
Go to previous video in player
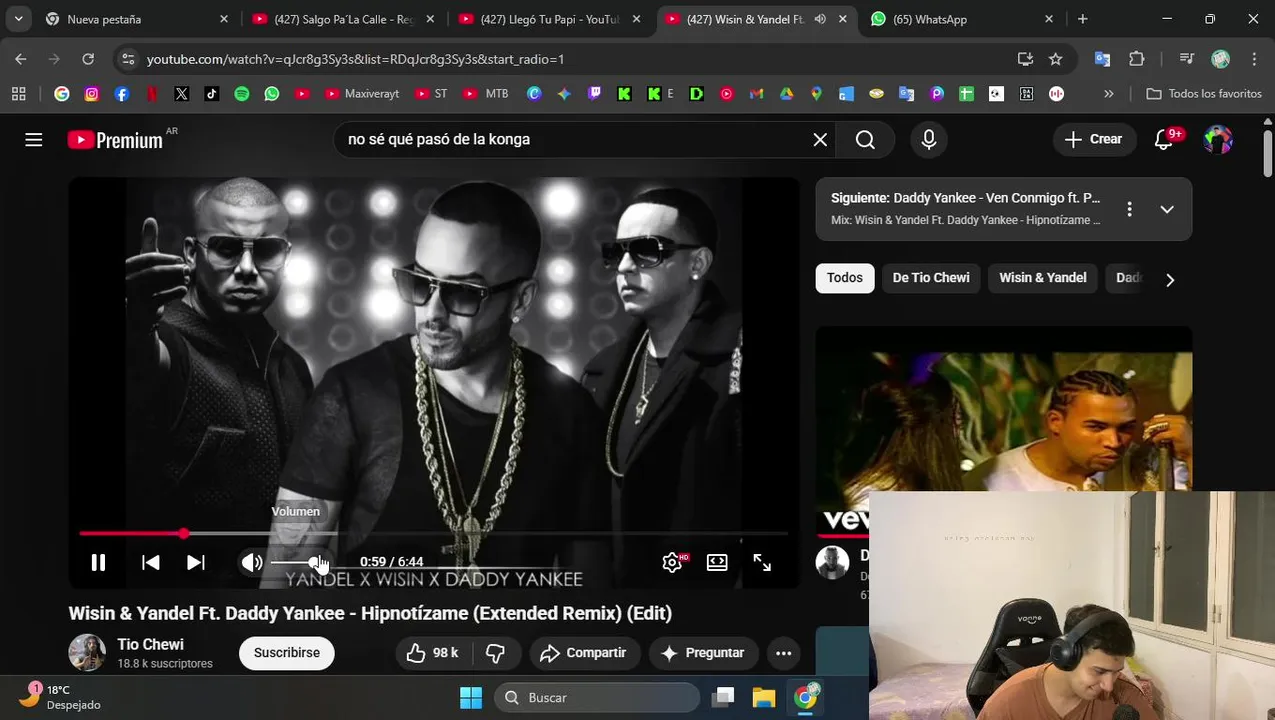point(151,563)
